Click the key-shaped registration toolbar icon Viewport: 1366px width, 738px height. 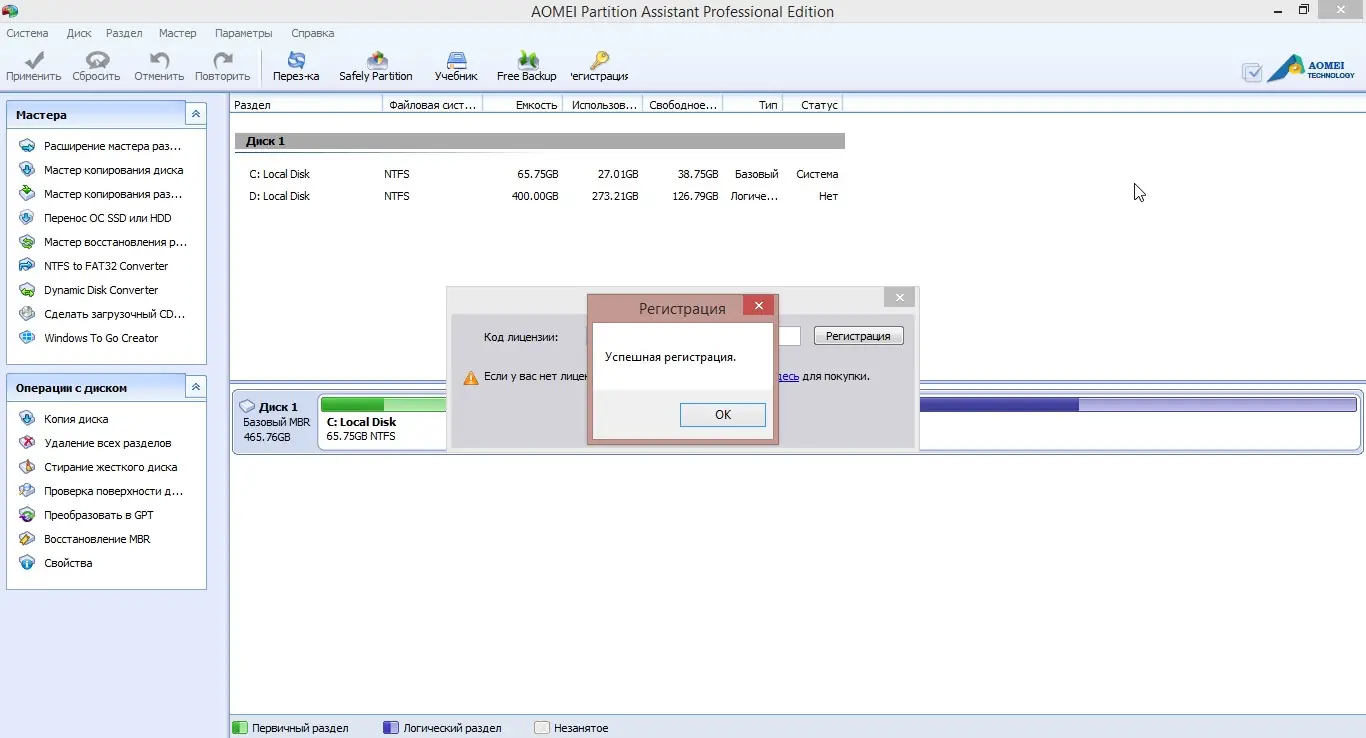[x=600, y=67]
